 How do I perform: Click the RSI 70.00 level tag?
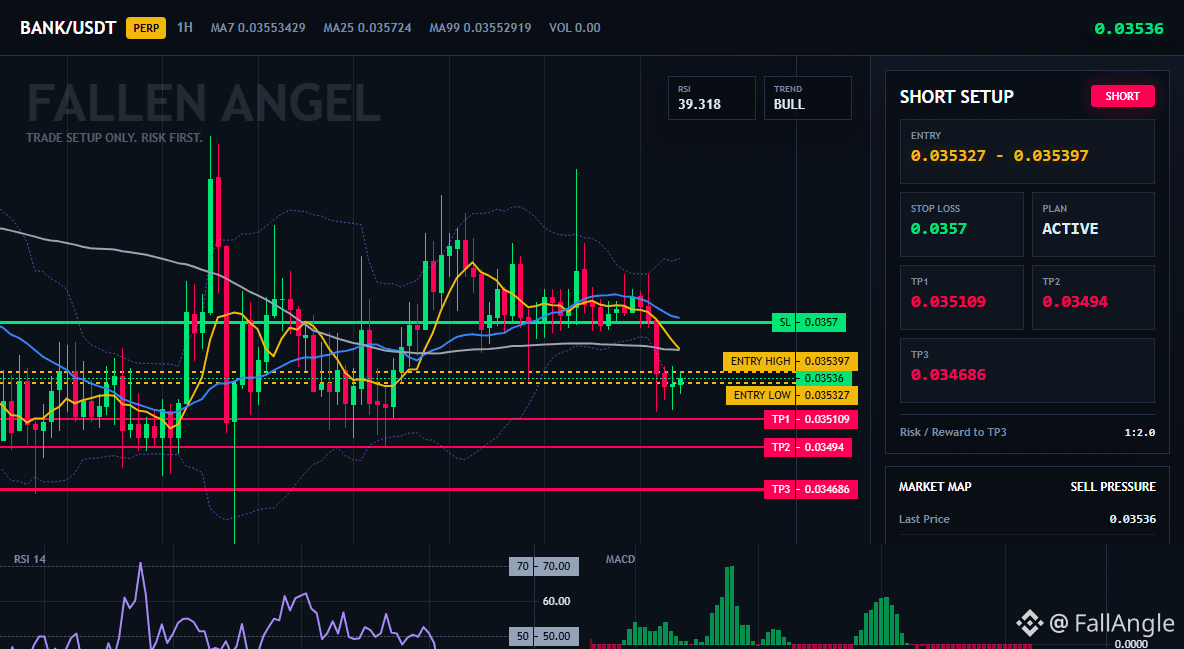pyautogui.click(x=544, y=566)
